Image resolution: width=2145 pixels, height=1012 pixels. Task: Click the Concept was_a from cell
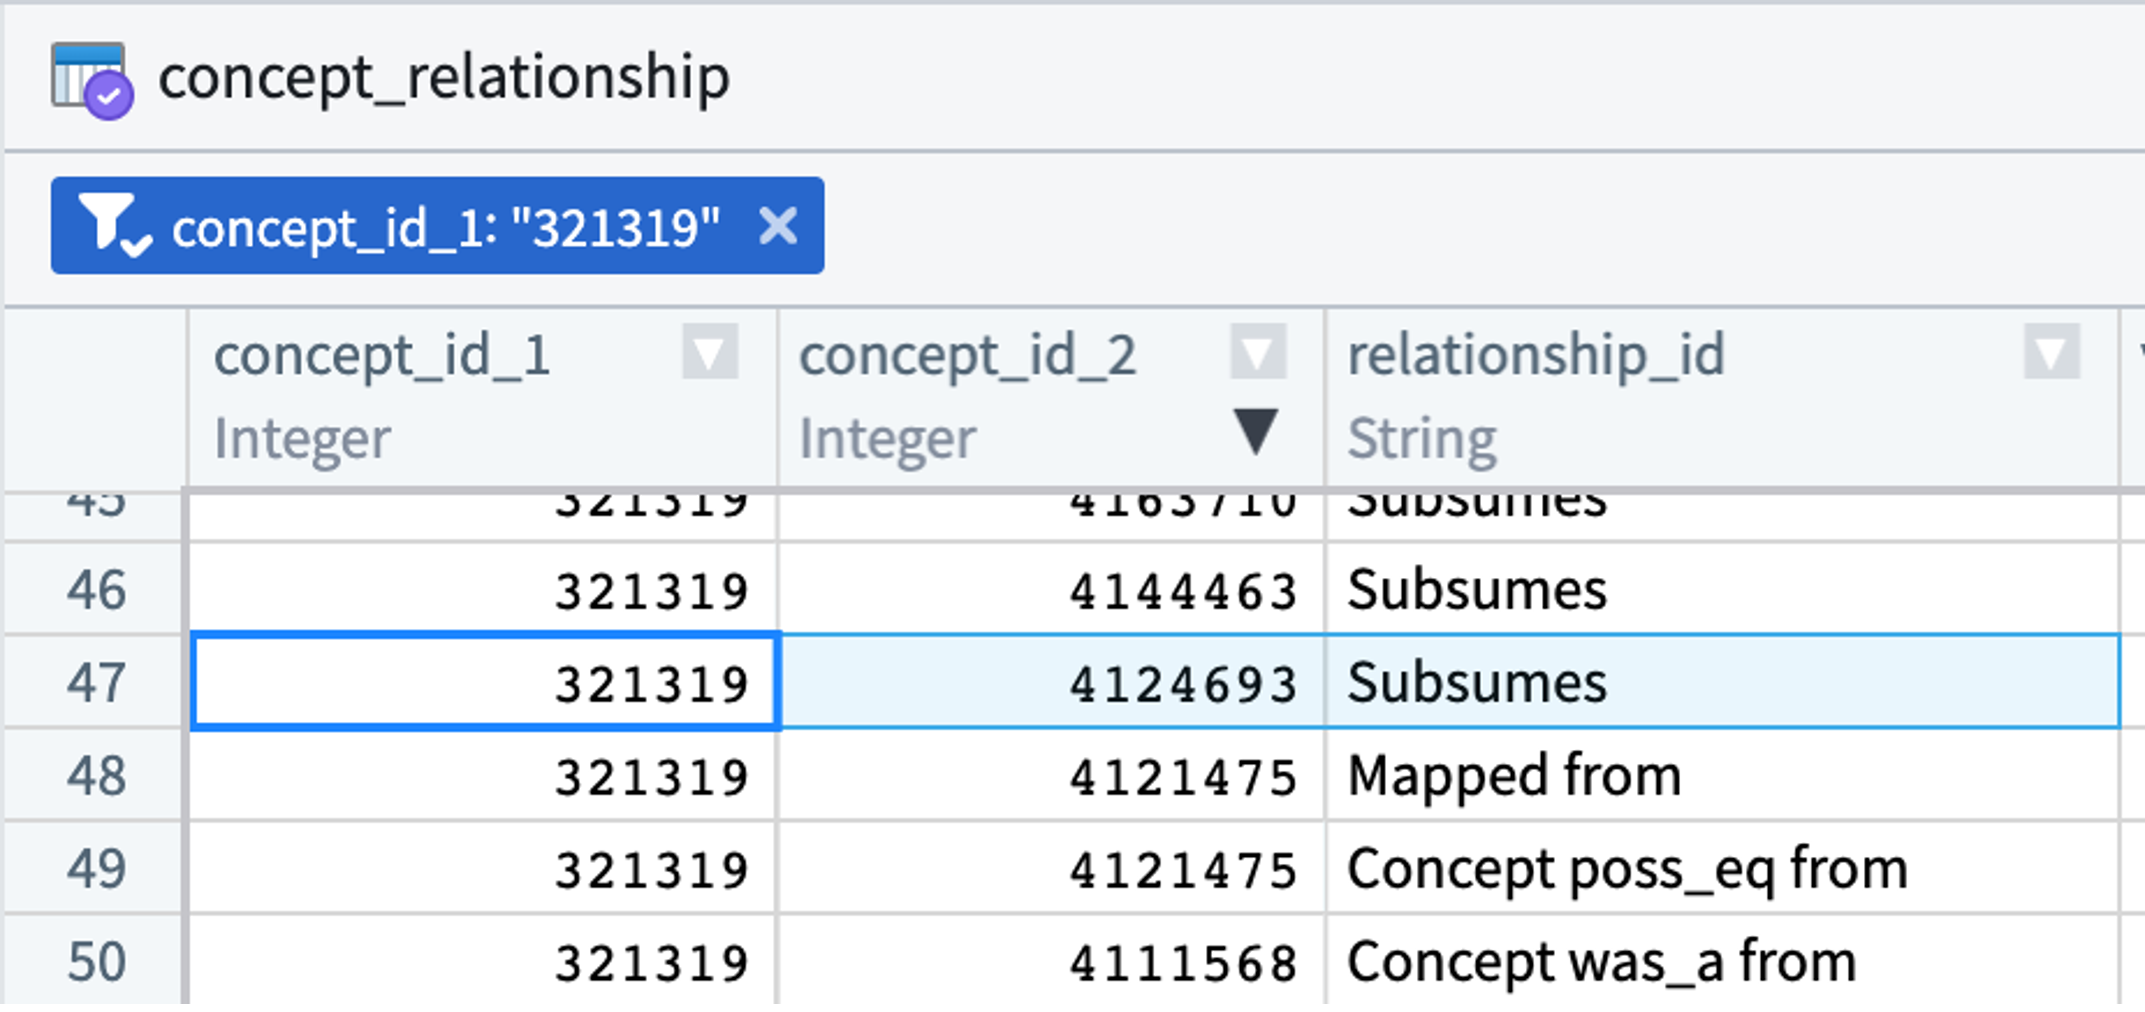tap(1601, 962)
